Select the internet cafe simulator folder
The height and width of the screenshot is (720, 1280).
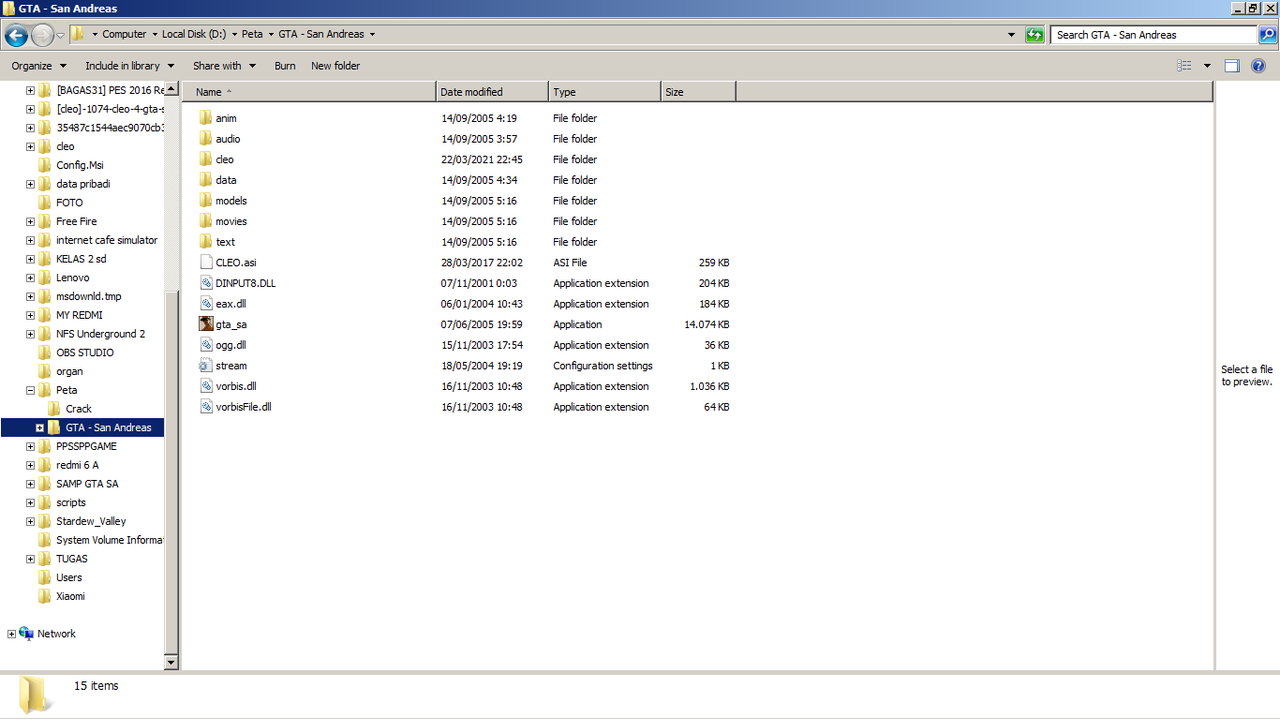pos(107,240)
